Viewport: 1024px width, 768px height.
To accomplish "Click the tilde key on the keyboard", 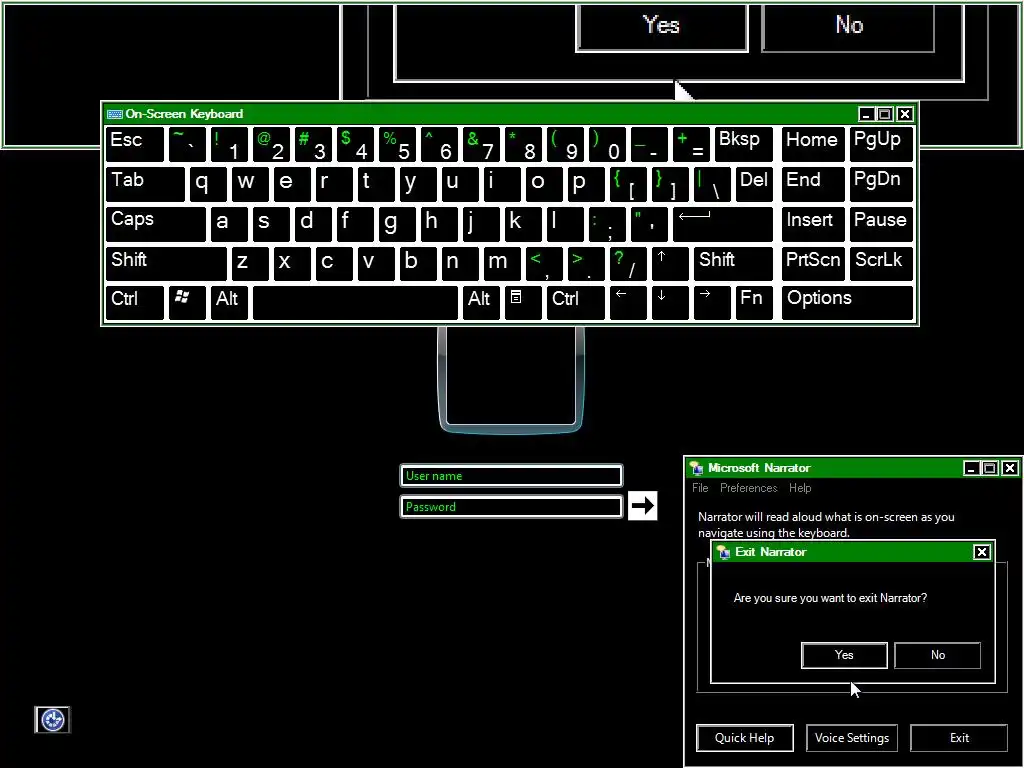I will point(187,144).
